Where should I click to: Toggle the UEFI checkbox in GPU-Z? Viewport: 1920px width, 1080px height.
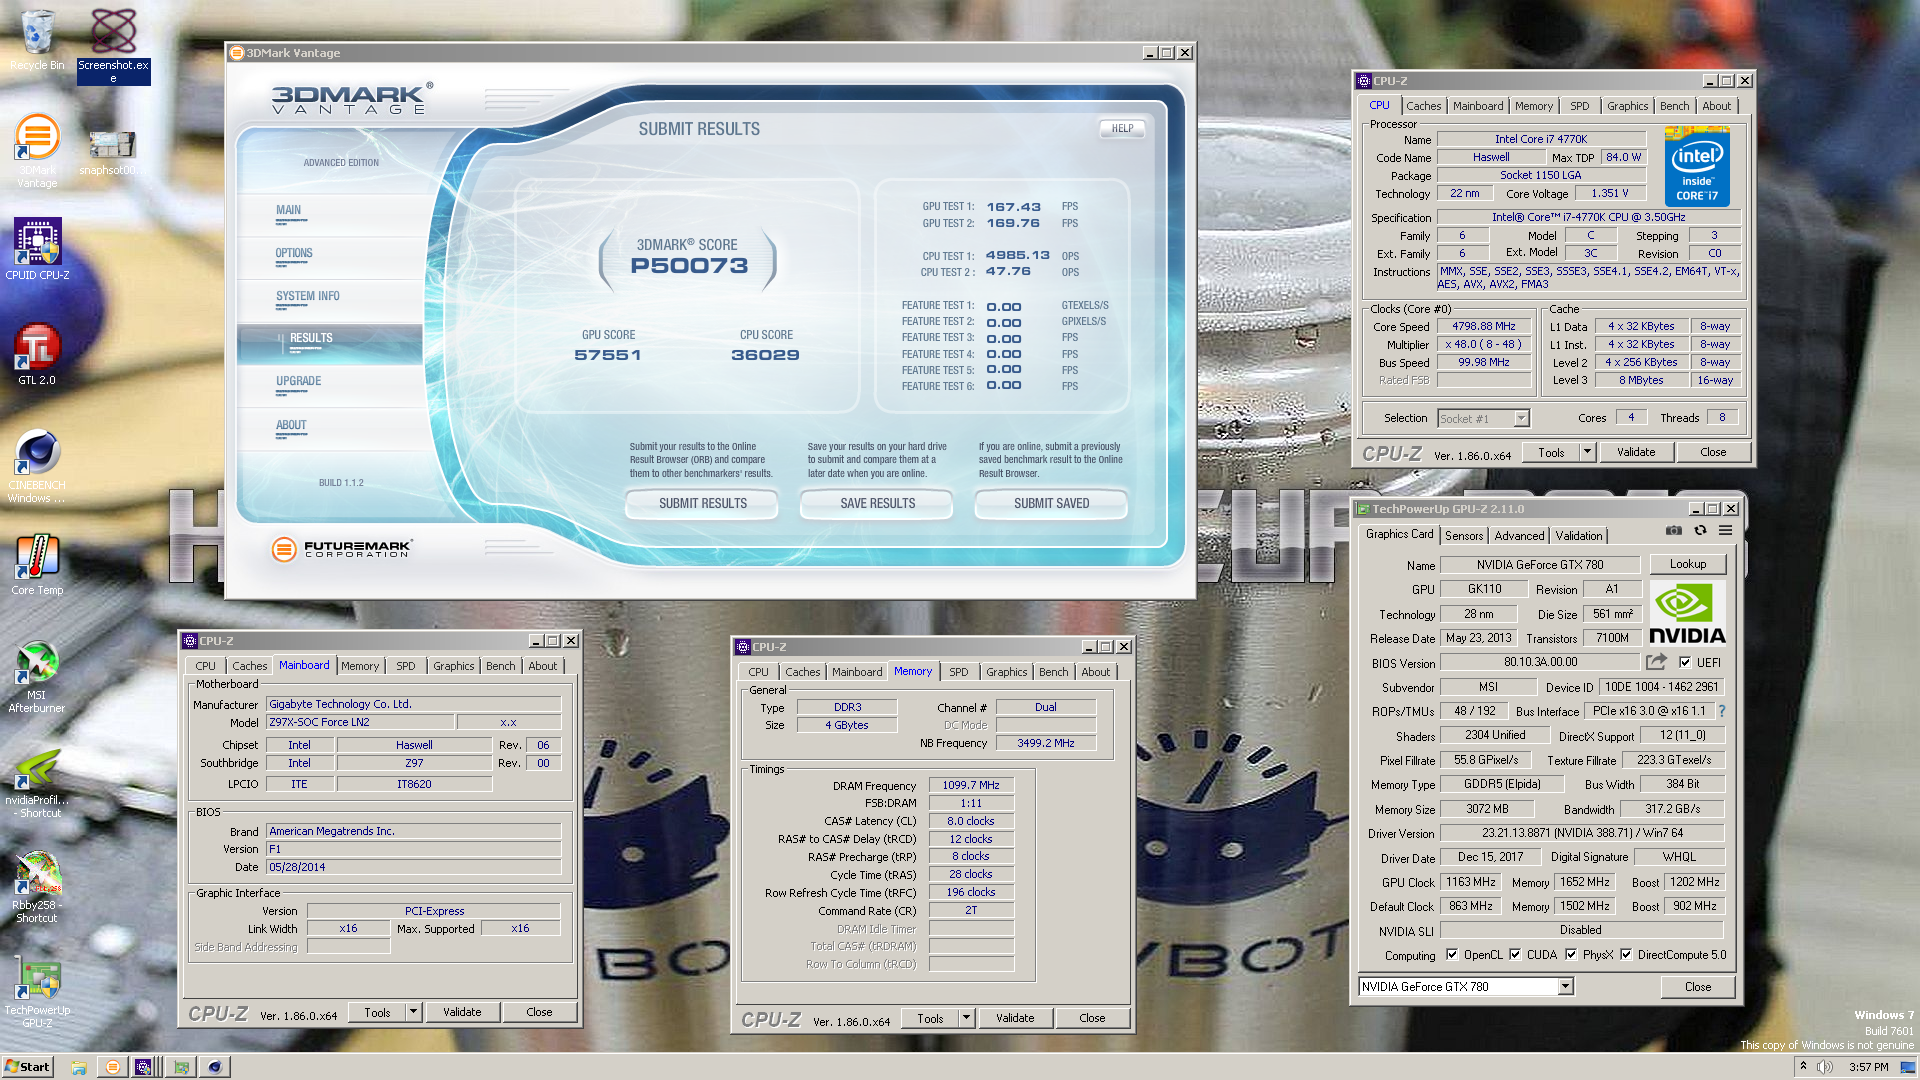(x=1685, y=662)
